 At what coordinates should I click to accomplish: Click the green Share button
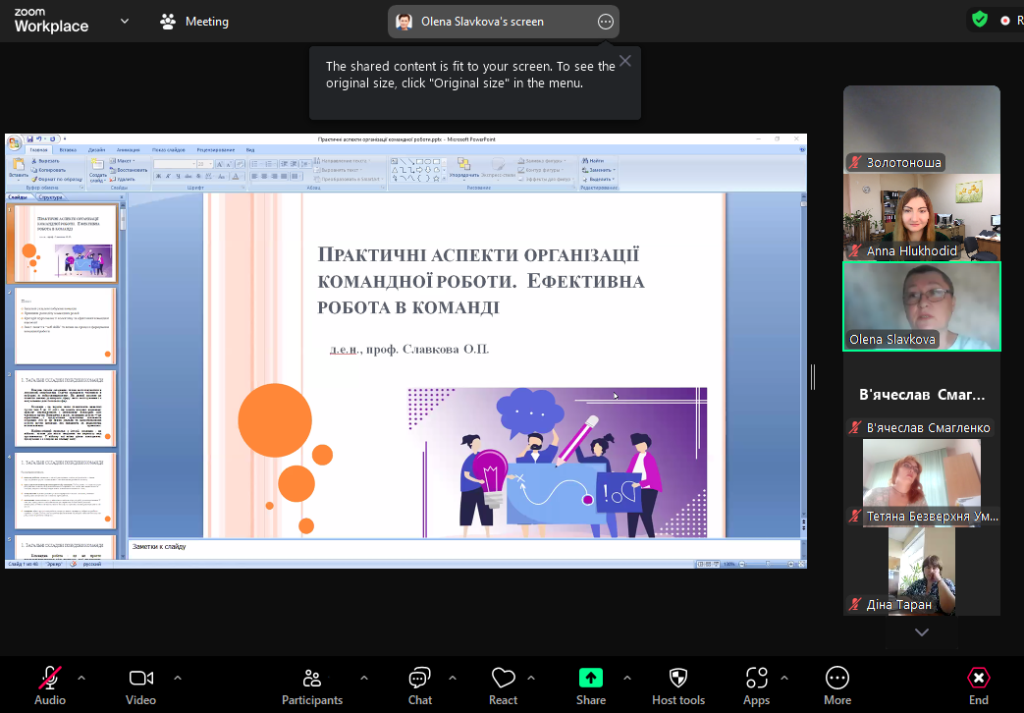coord(591,679)
